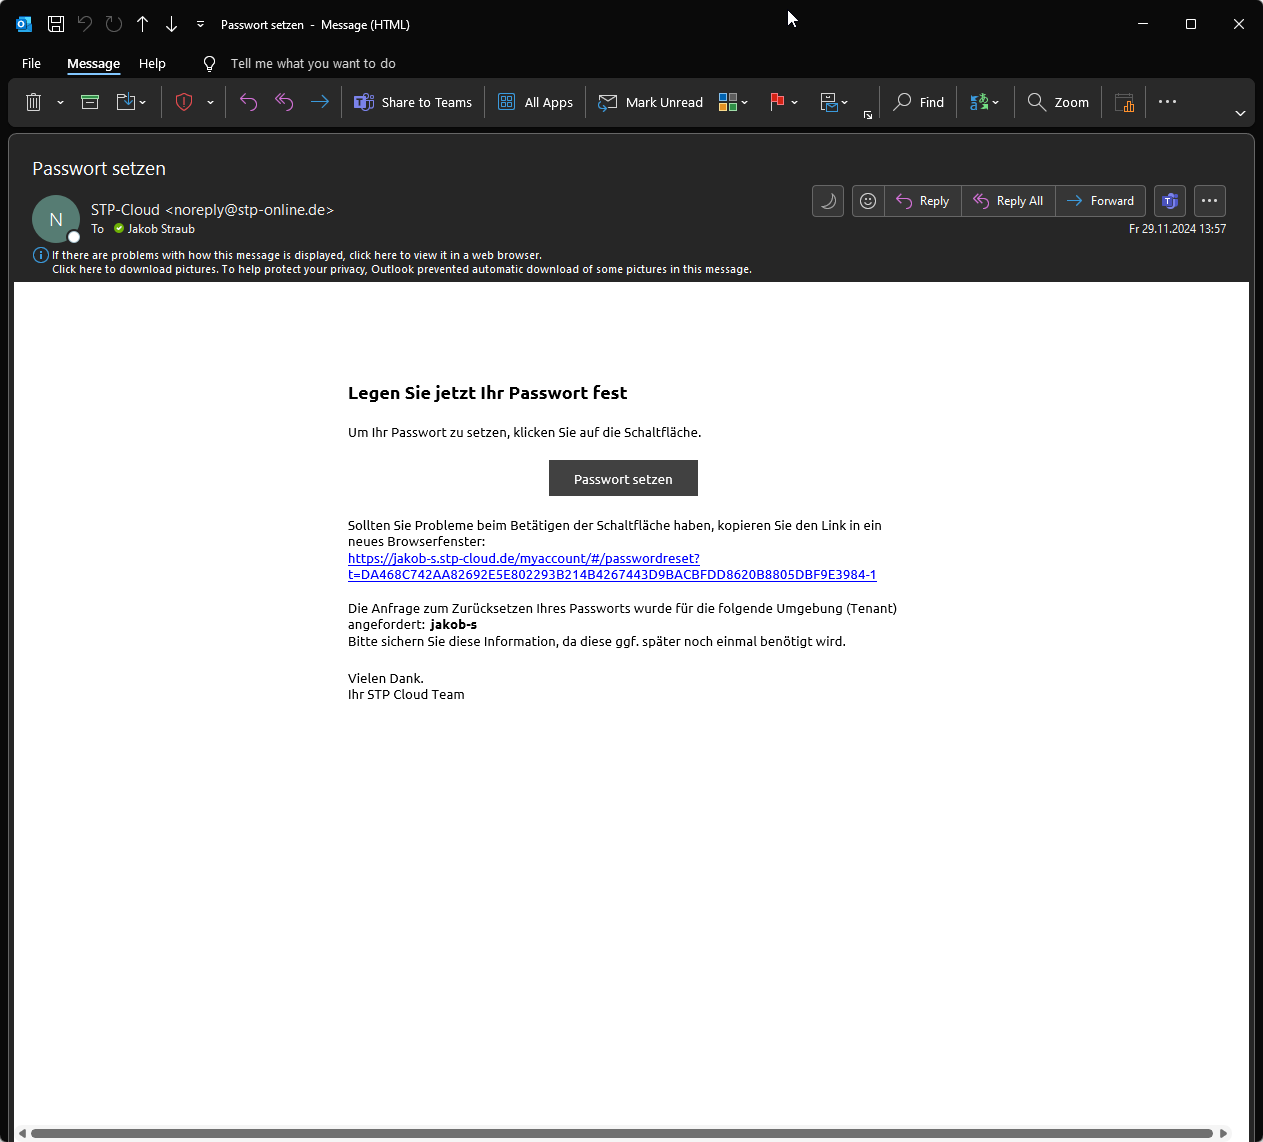The image size is (1263, 1142).
Task: Expand the Report shield dropdown arrow
Action: [x=210, y=102]
